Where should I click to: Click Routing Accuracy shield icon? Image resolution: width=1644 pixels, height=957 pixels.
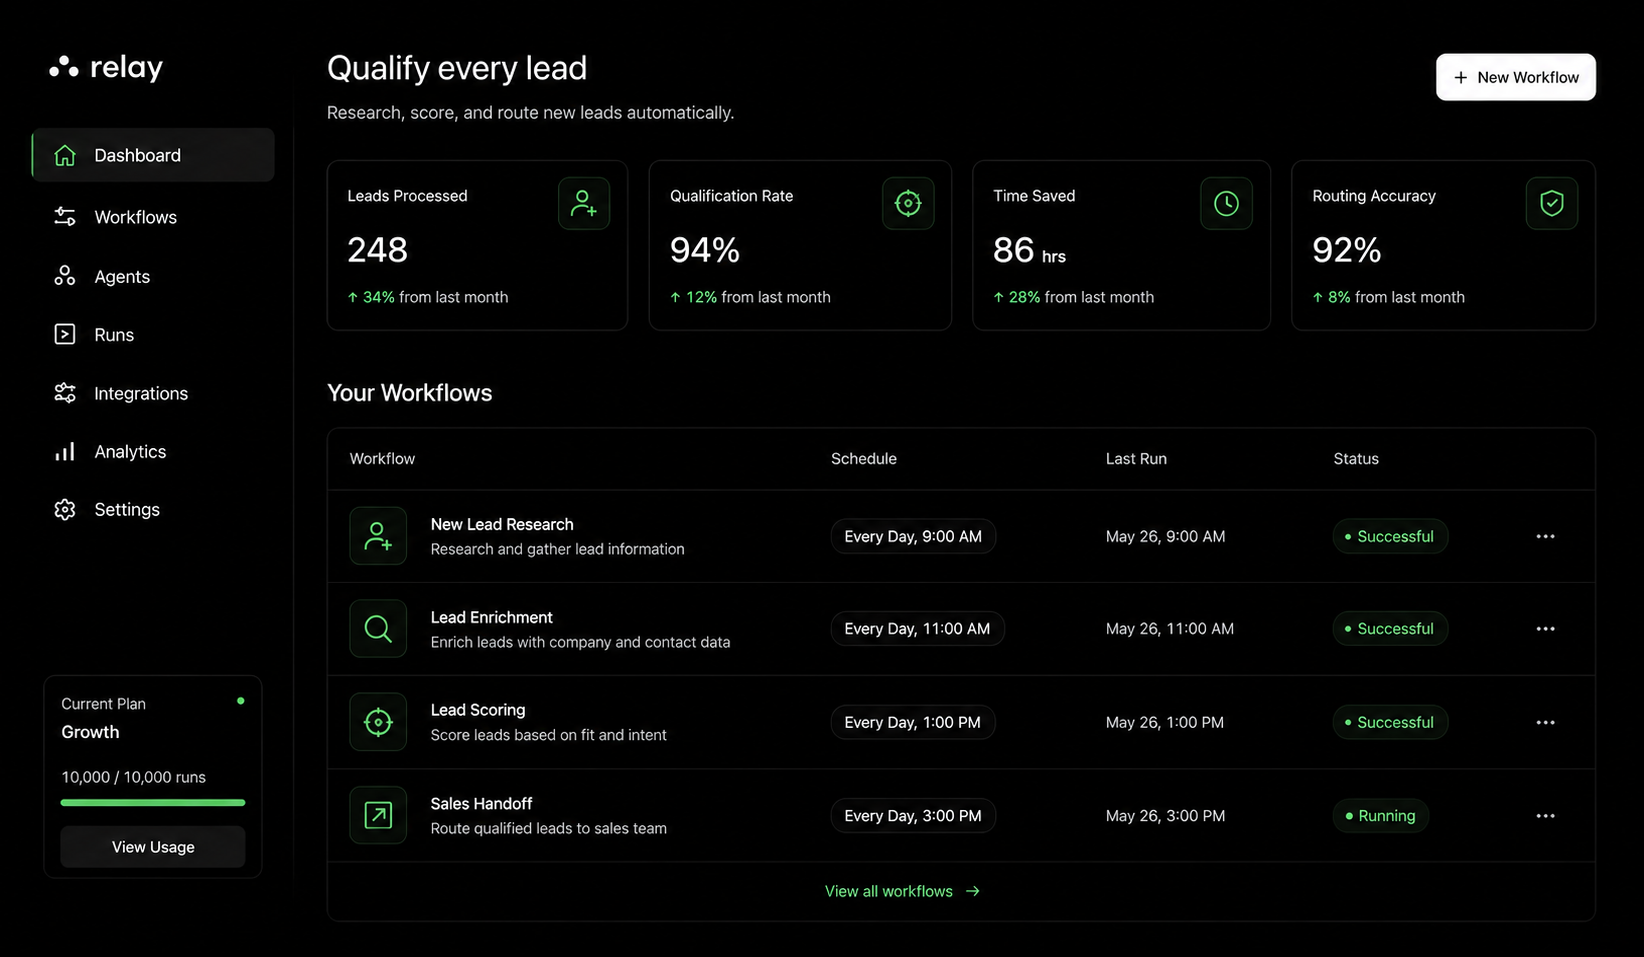(x=1552, y=203)
